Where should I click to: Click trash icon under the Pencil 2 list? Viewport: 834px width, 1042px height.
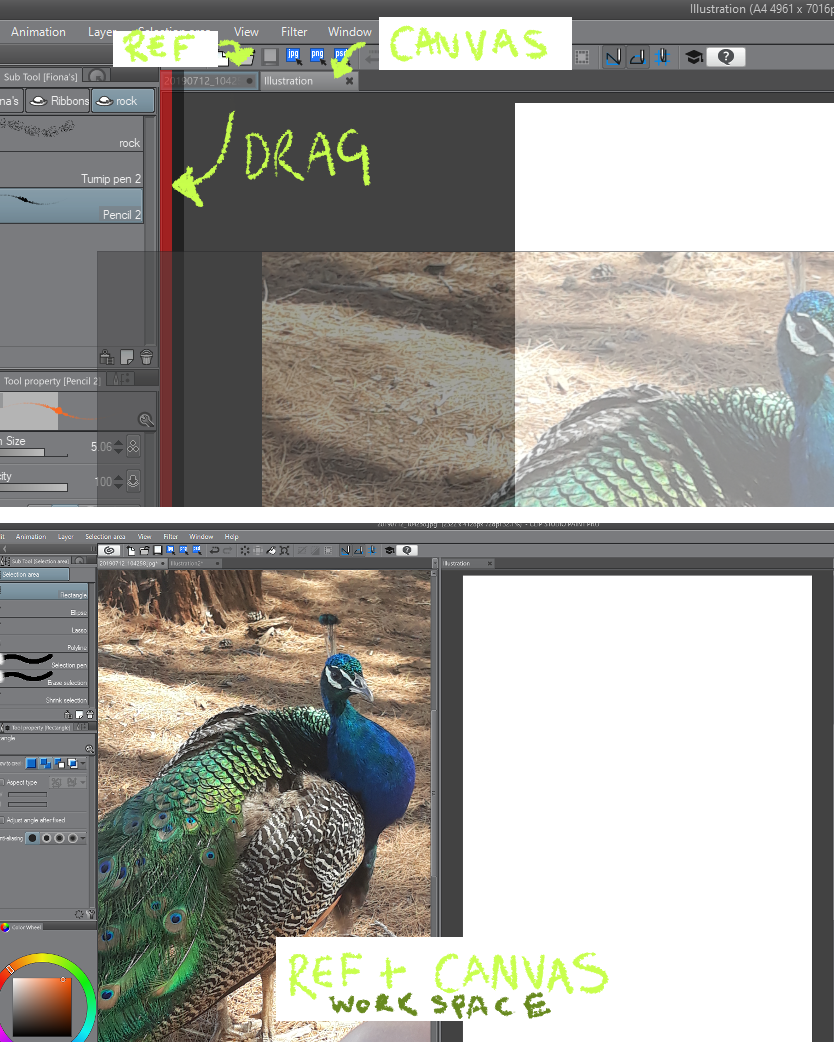coord(146,358)
